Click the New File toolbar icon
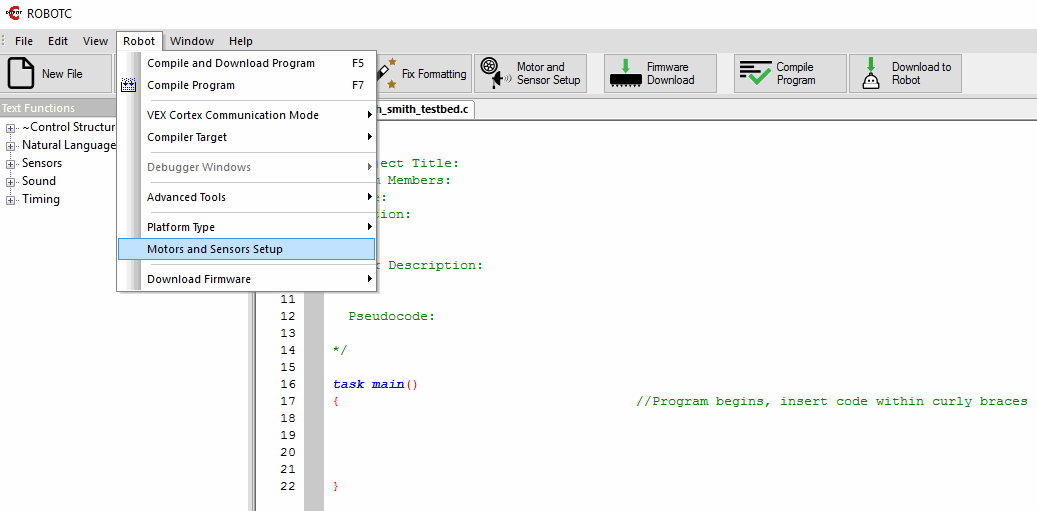This screenshot has height=511, width=1037. coord(21,73)
